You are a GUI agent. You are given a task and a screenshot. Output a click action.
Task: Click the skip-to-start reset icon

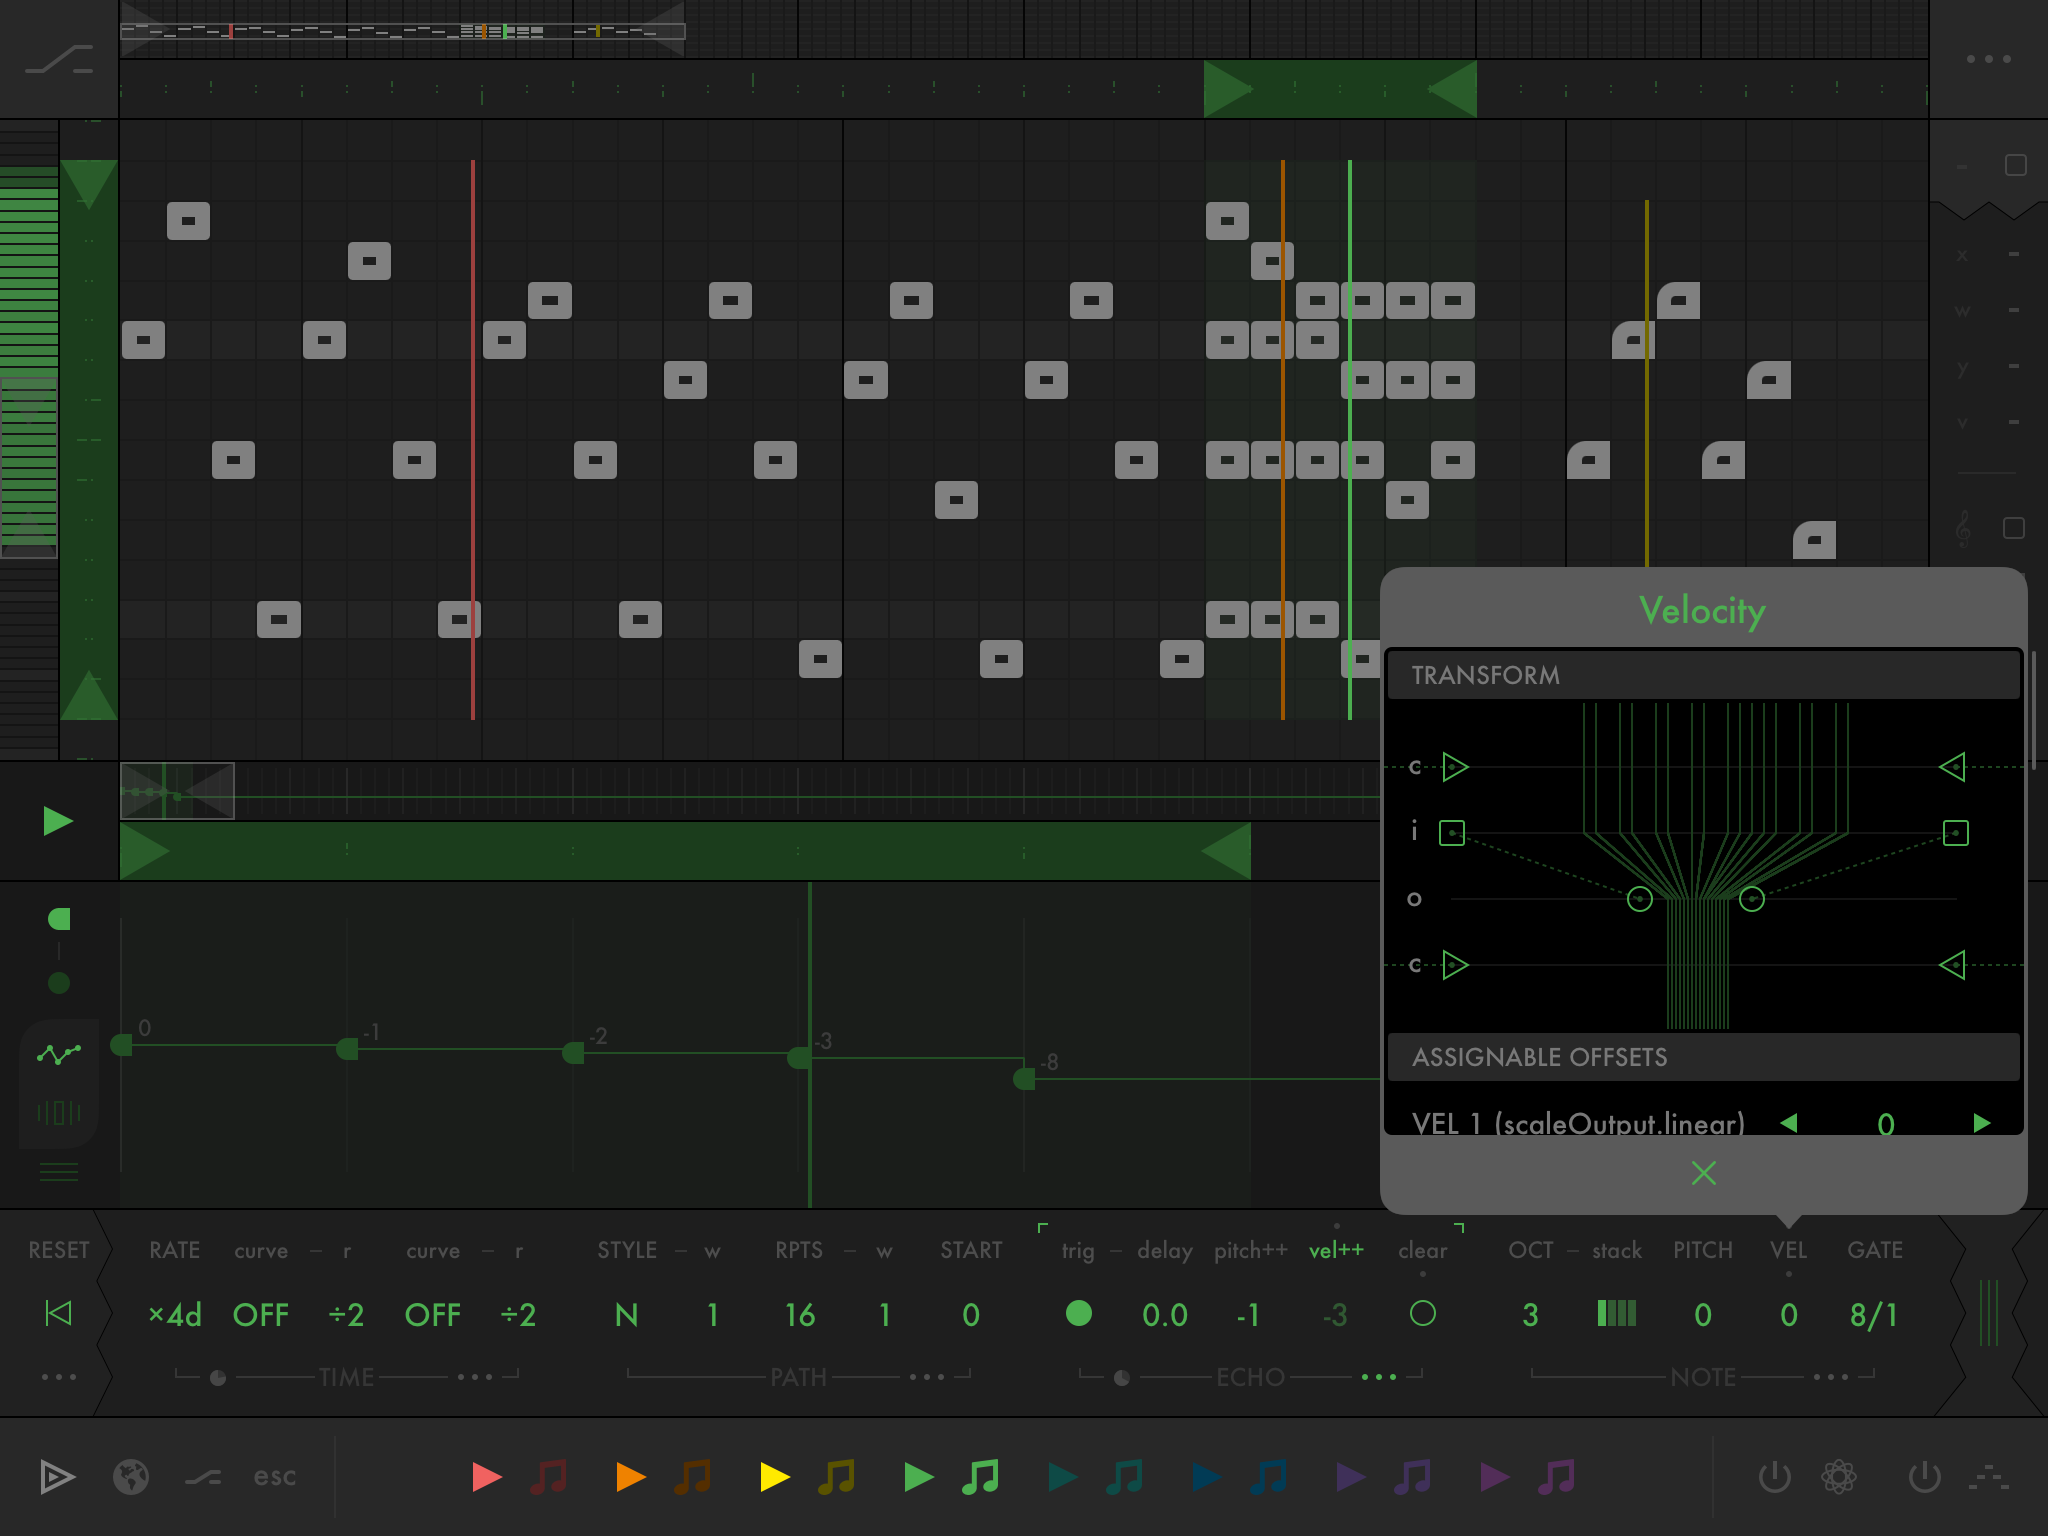59,1313
